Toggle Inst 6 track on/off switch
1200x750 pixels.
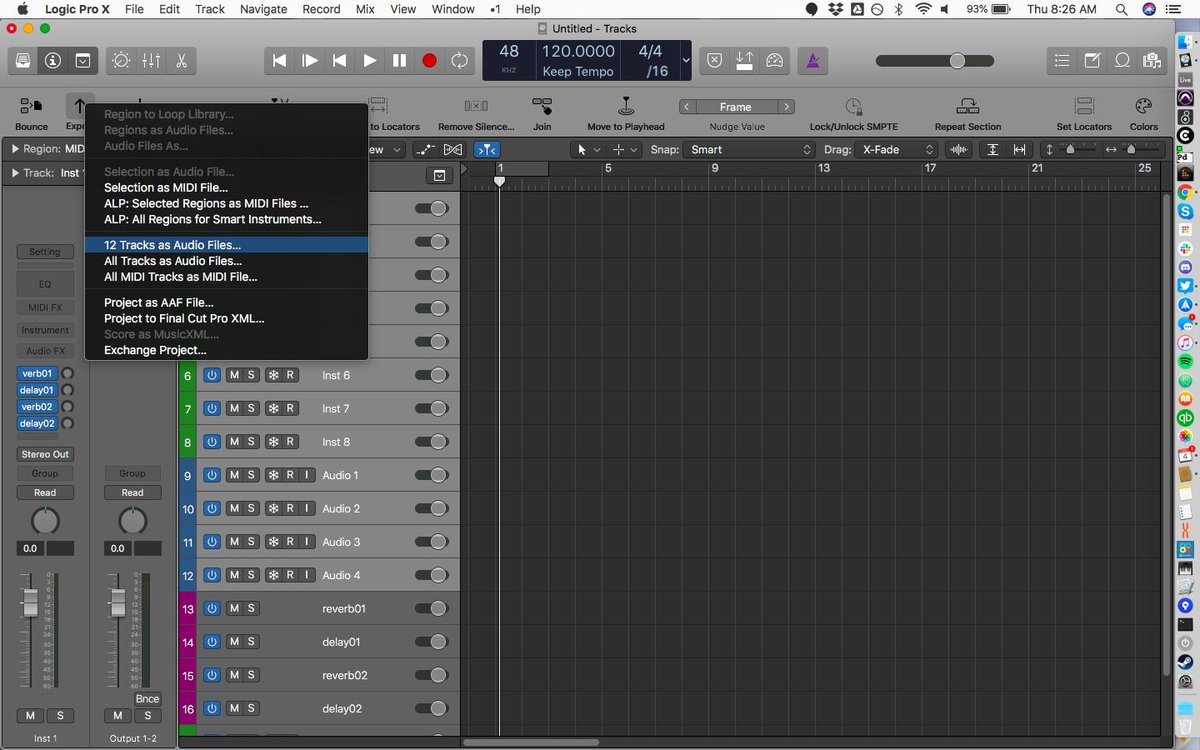431,375
